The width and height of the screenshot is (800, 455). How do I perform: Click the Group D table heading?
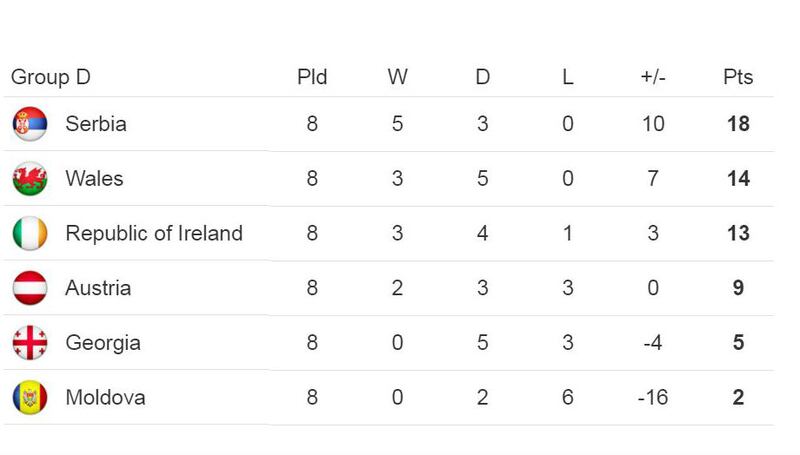[51, 77]
